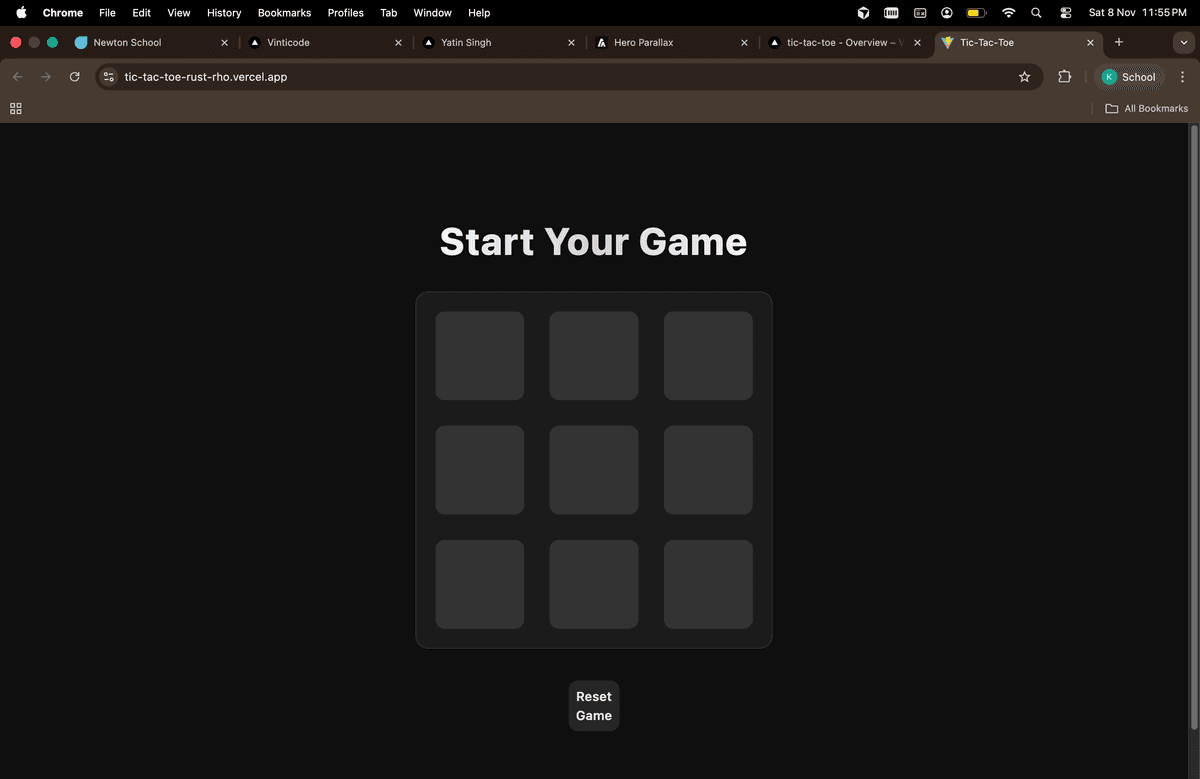View site information icon in address bar
This screenshot has height=779, width=1200.
109,77
